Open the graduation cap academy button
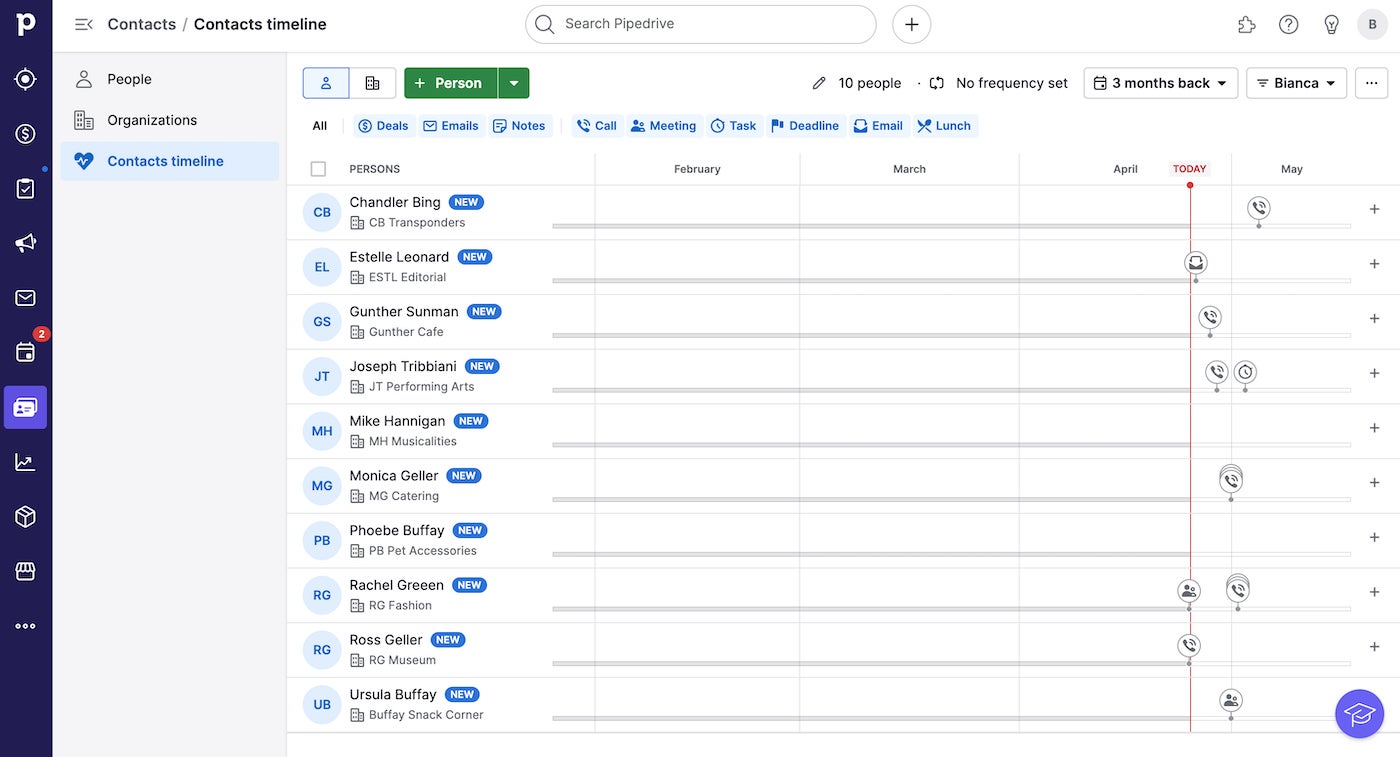The width and height of the screenshot is (1400, 757). (x=1359, y=714)
